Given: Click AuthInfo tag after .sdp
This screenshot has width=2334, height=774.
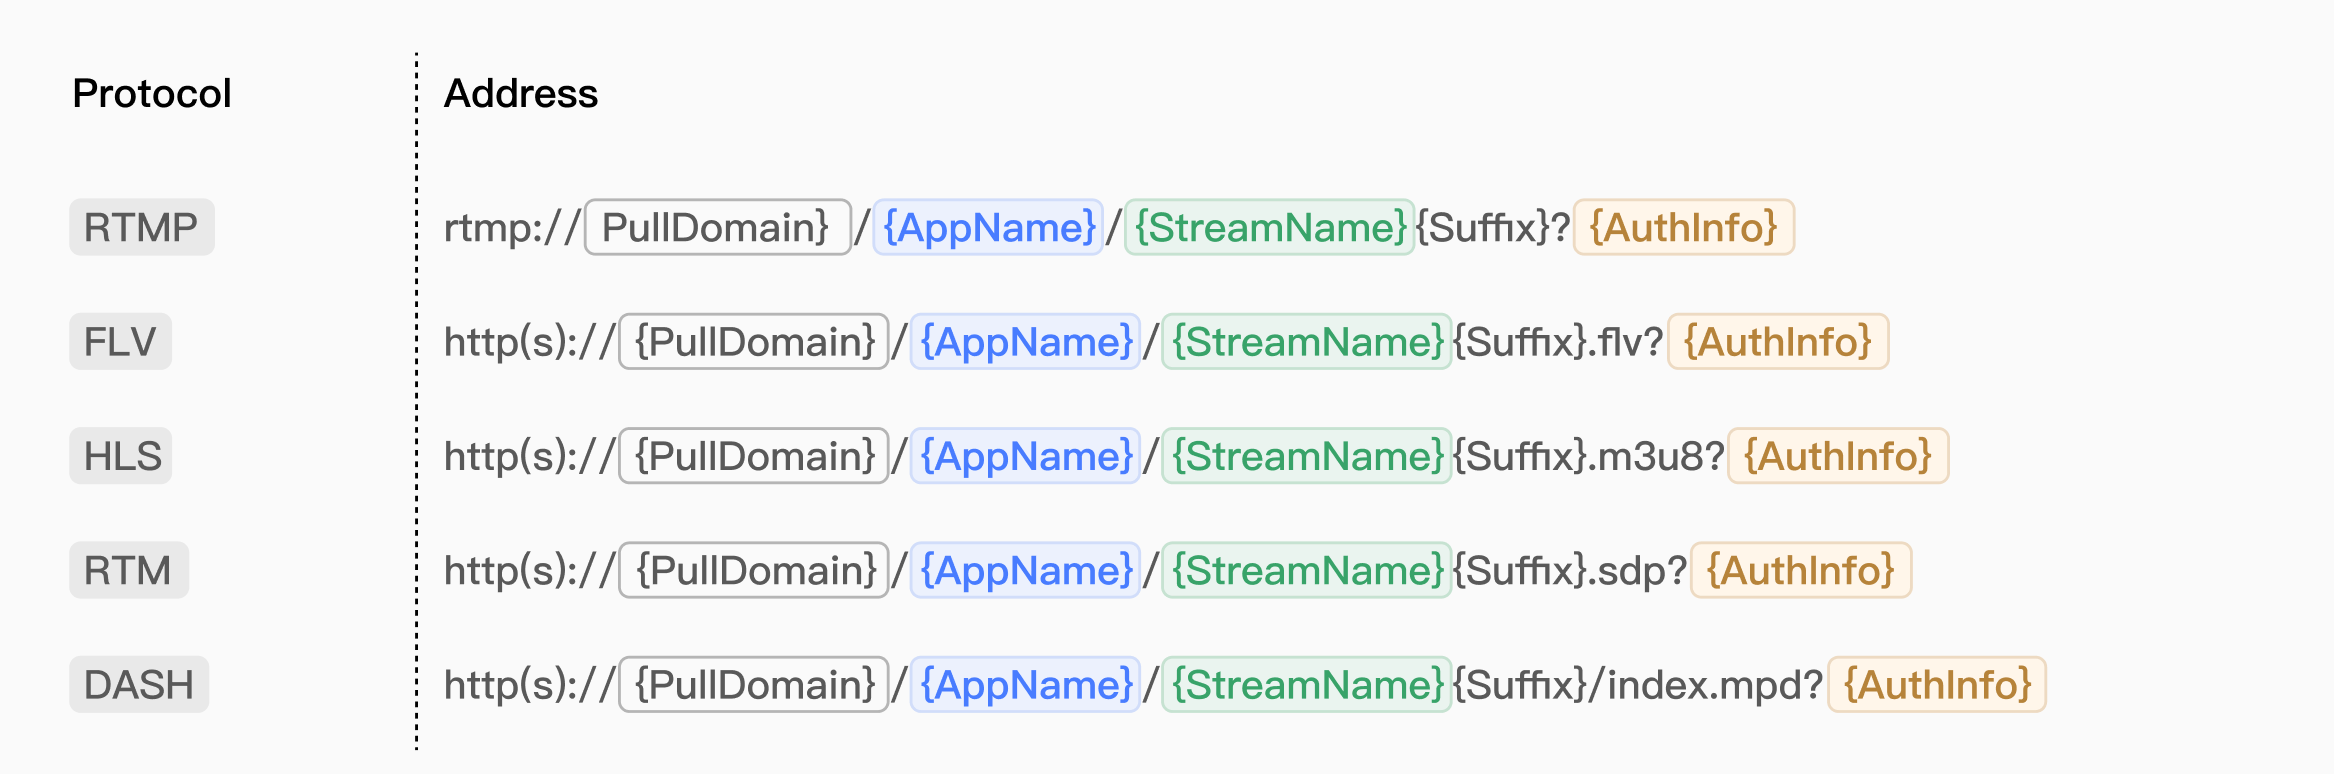Looking at the screenshot, I should 1801,570.
